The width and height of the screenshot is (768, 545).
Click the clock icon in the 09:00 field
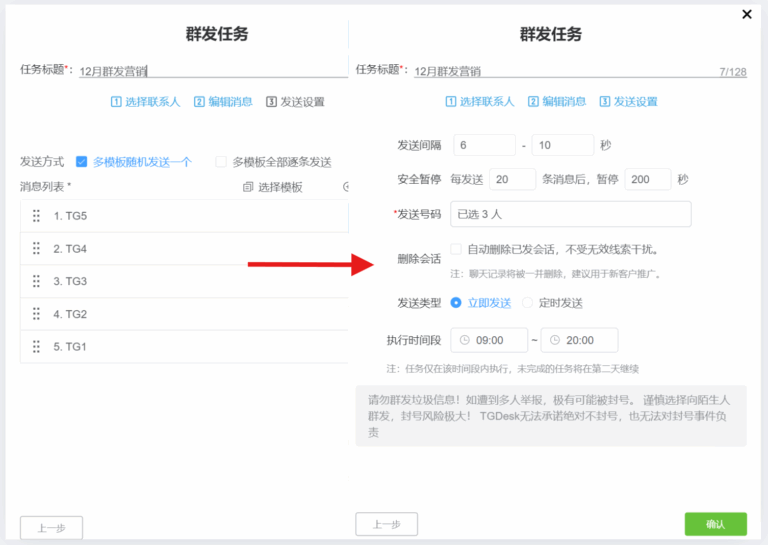point(464,340)
